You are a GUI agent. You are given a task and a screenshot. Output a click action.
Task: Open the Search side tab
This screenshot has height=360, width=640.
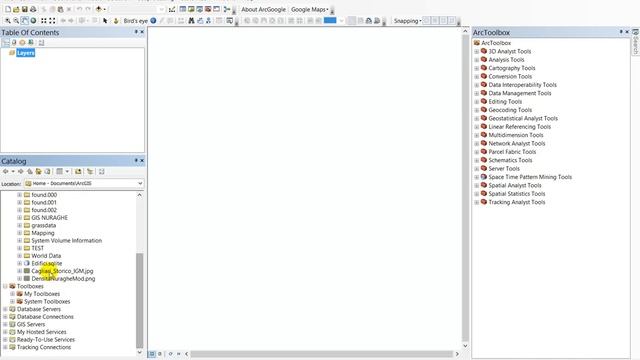636,41
